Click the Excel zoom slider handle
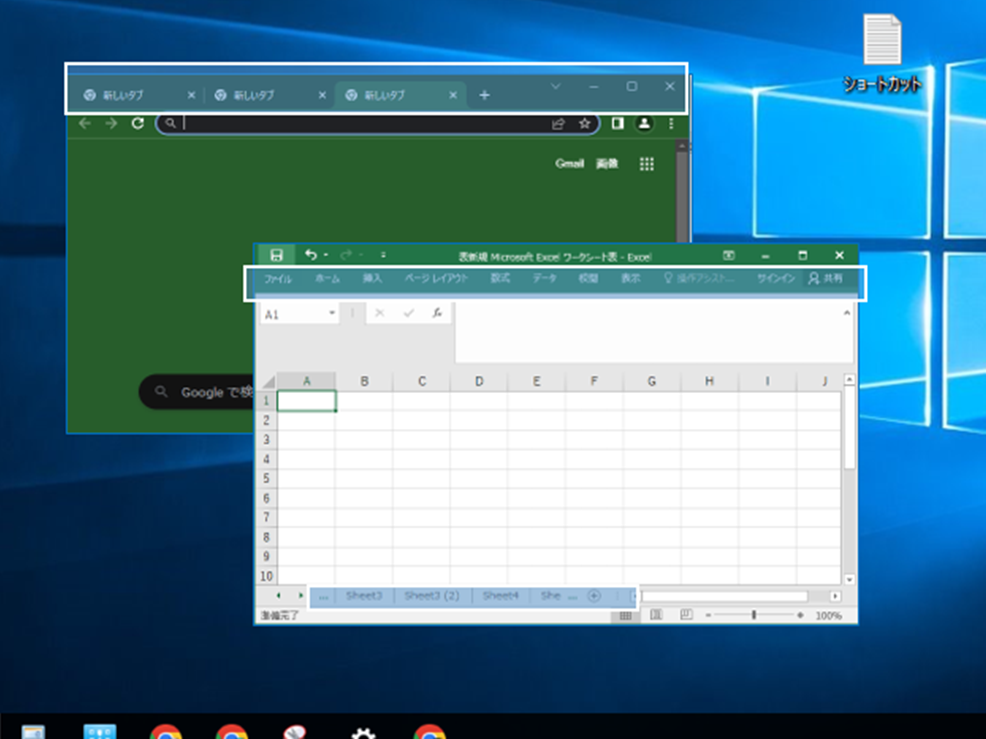This screenshot has width=986, height=739. (754, 615)
